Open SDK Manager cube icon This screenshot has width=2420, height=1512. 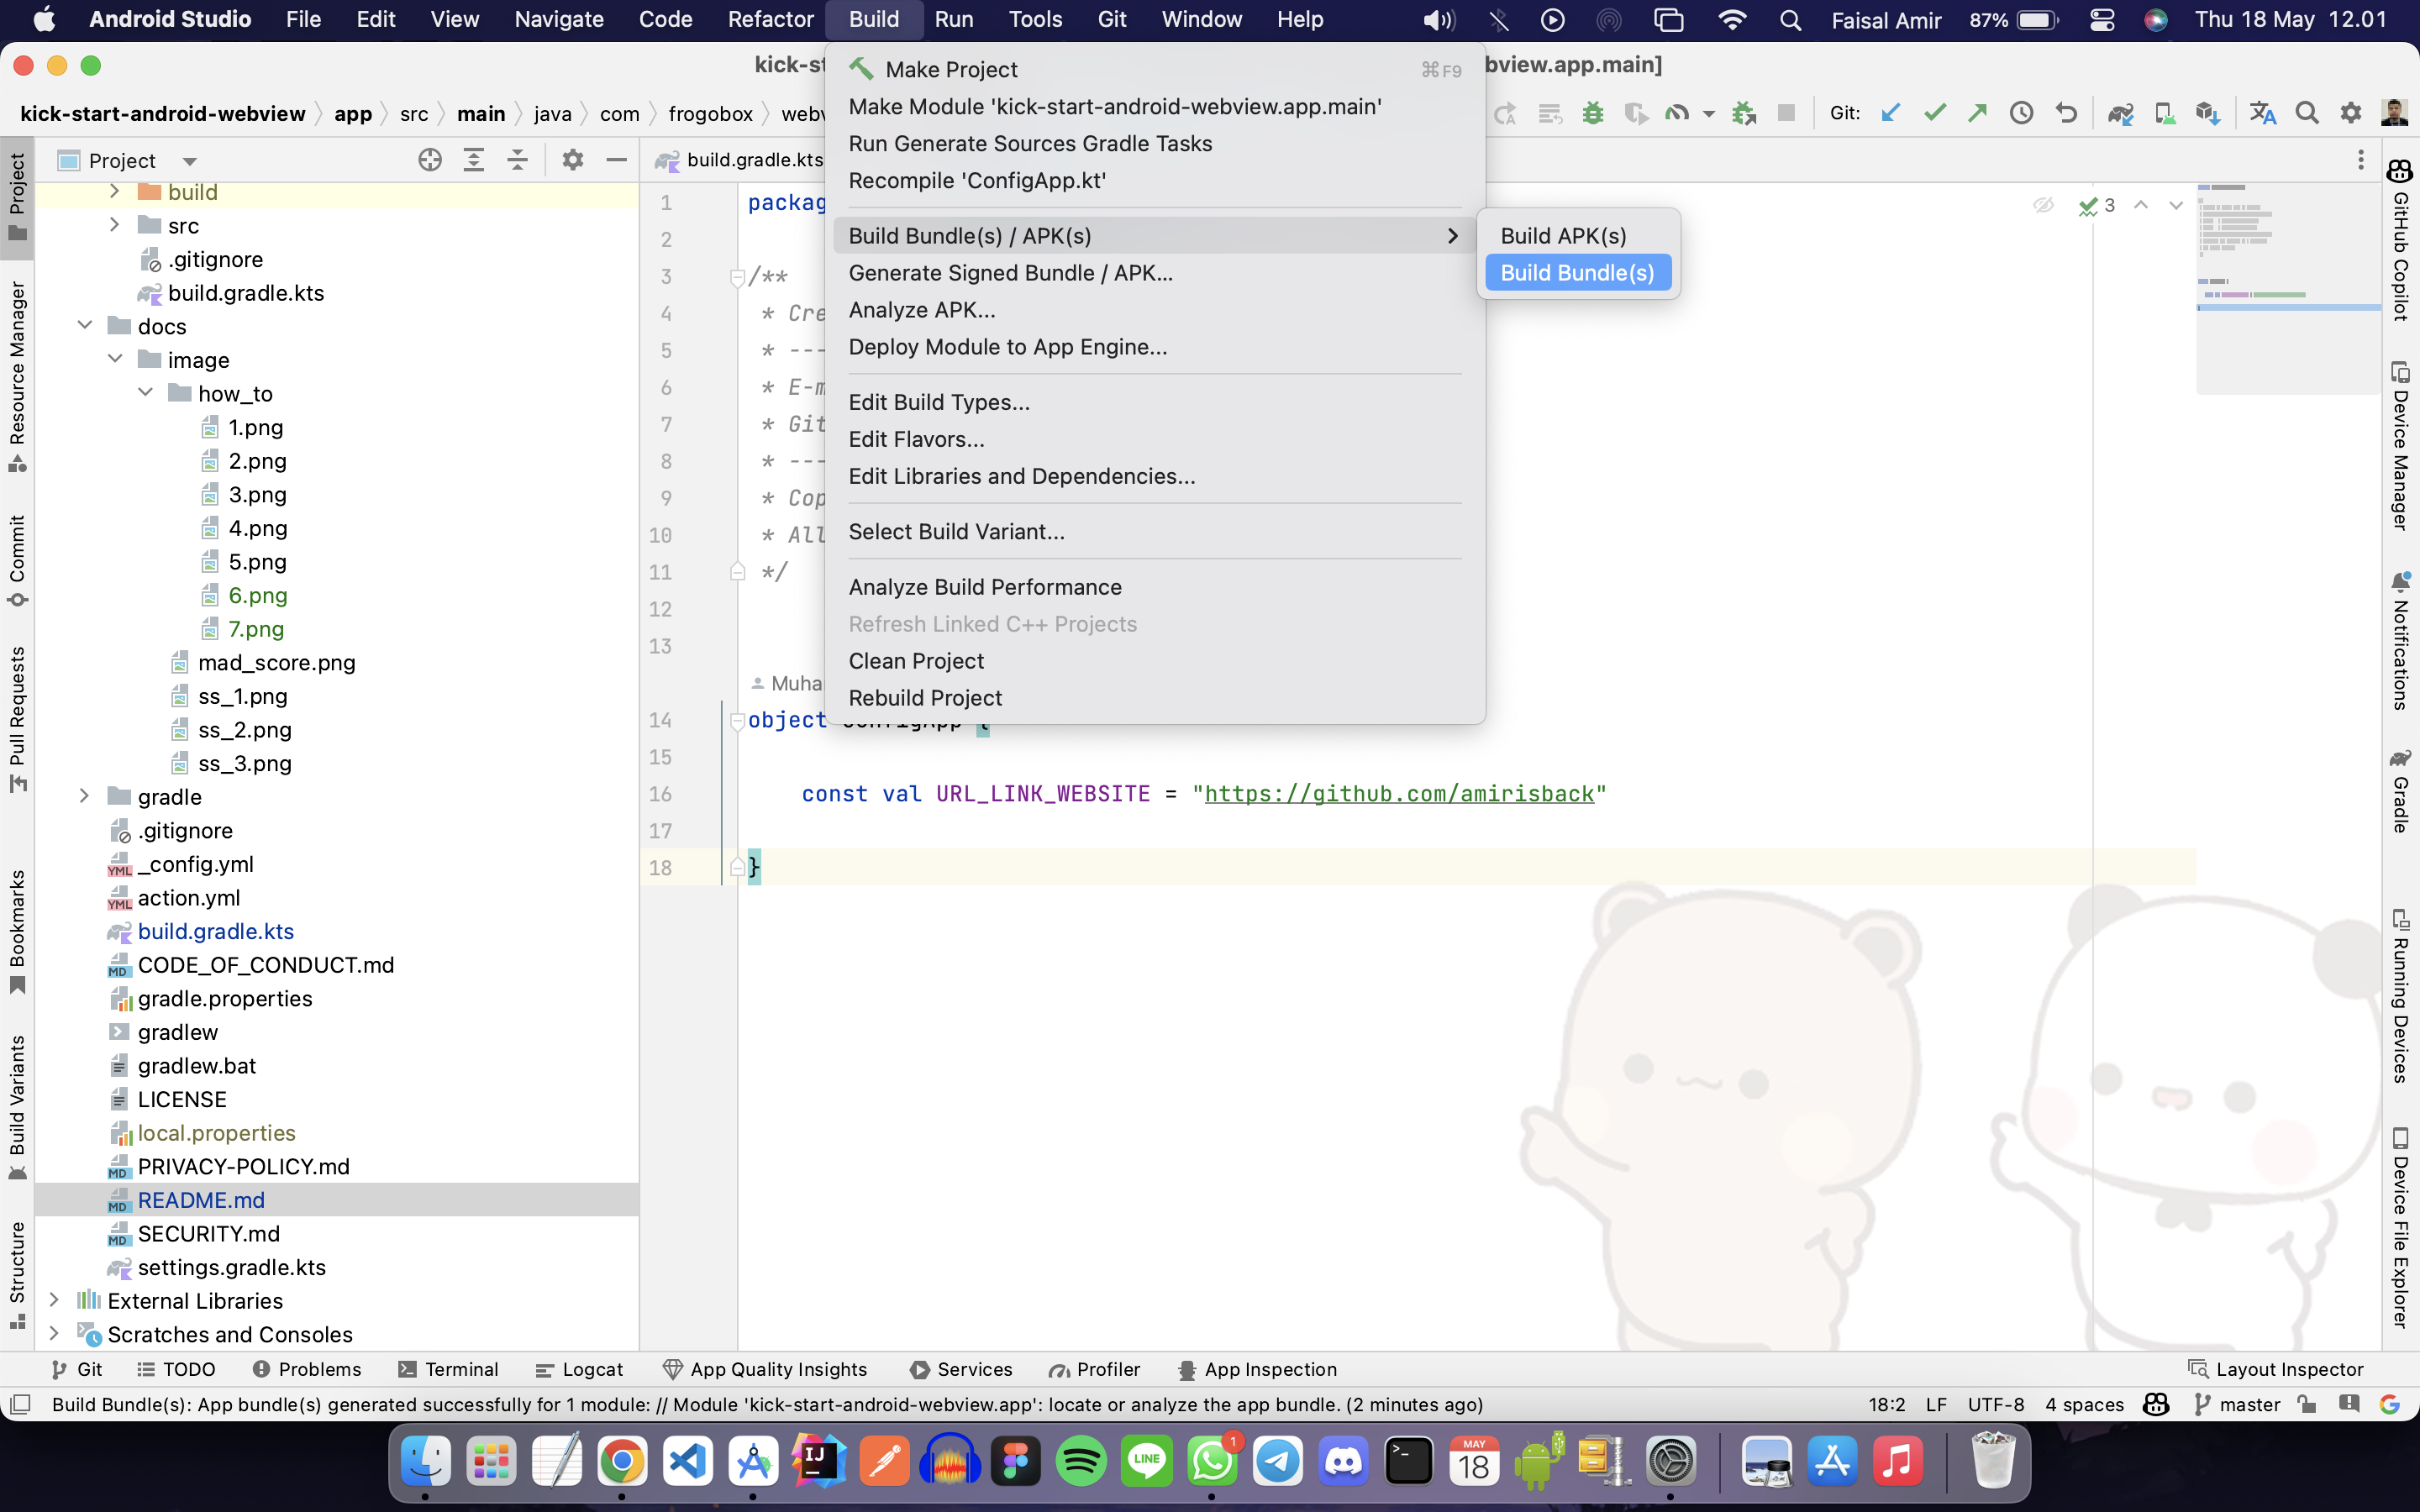2207,113
